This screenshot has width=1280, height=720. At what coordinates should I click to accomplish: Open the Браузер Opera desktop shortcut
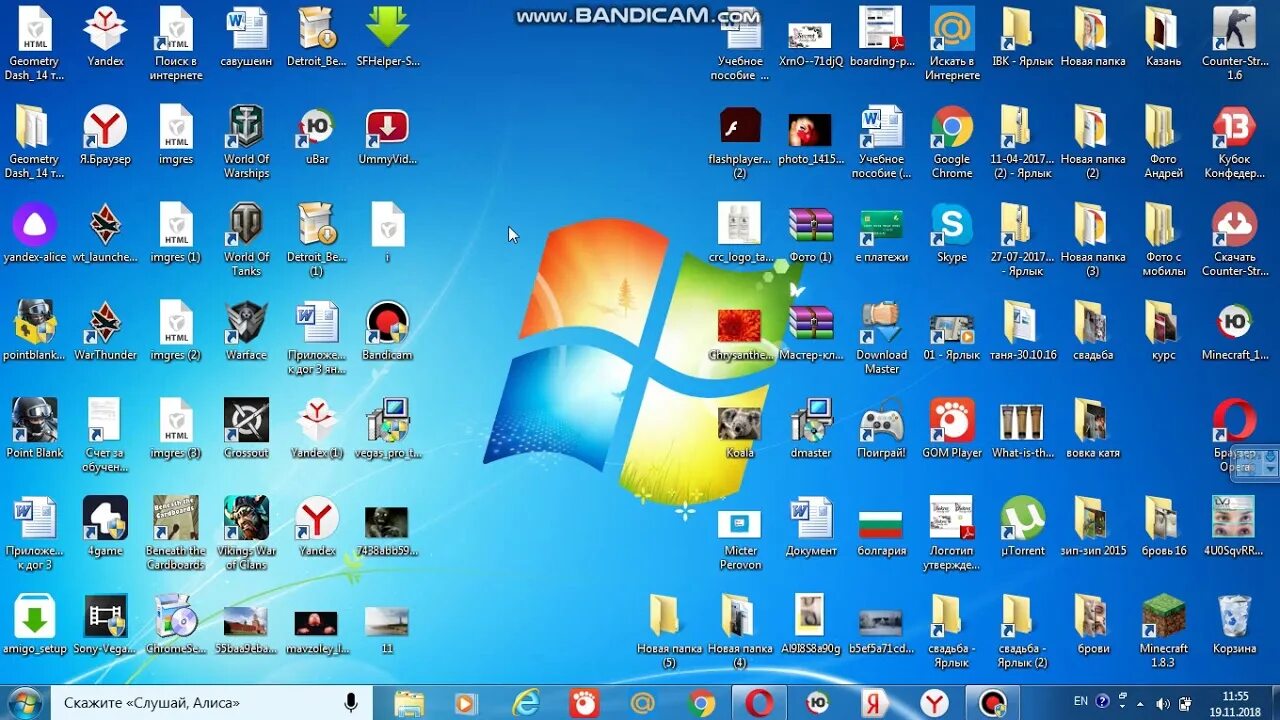[1235, 435]
